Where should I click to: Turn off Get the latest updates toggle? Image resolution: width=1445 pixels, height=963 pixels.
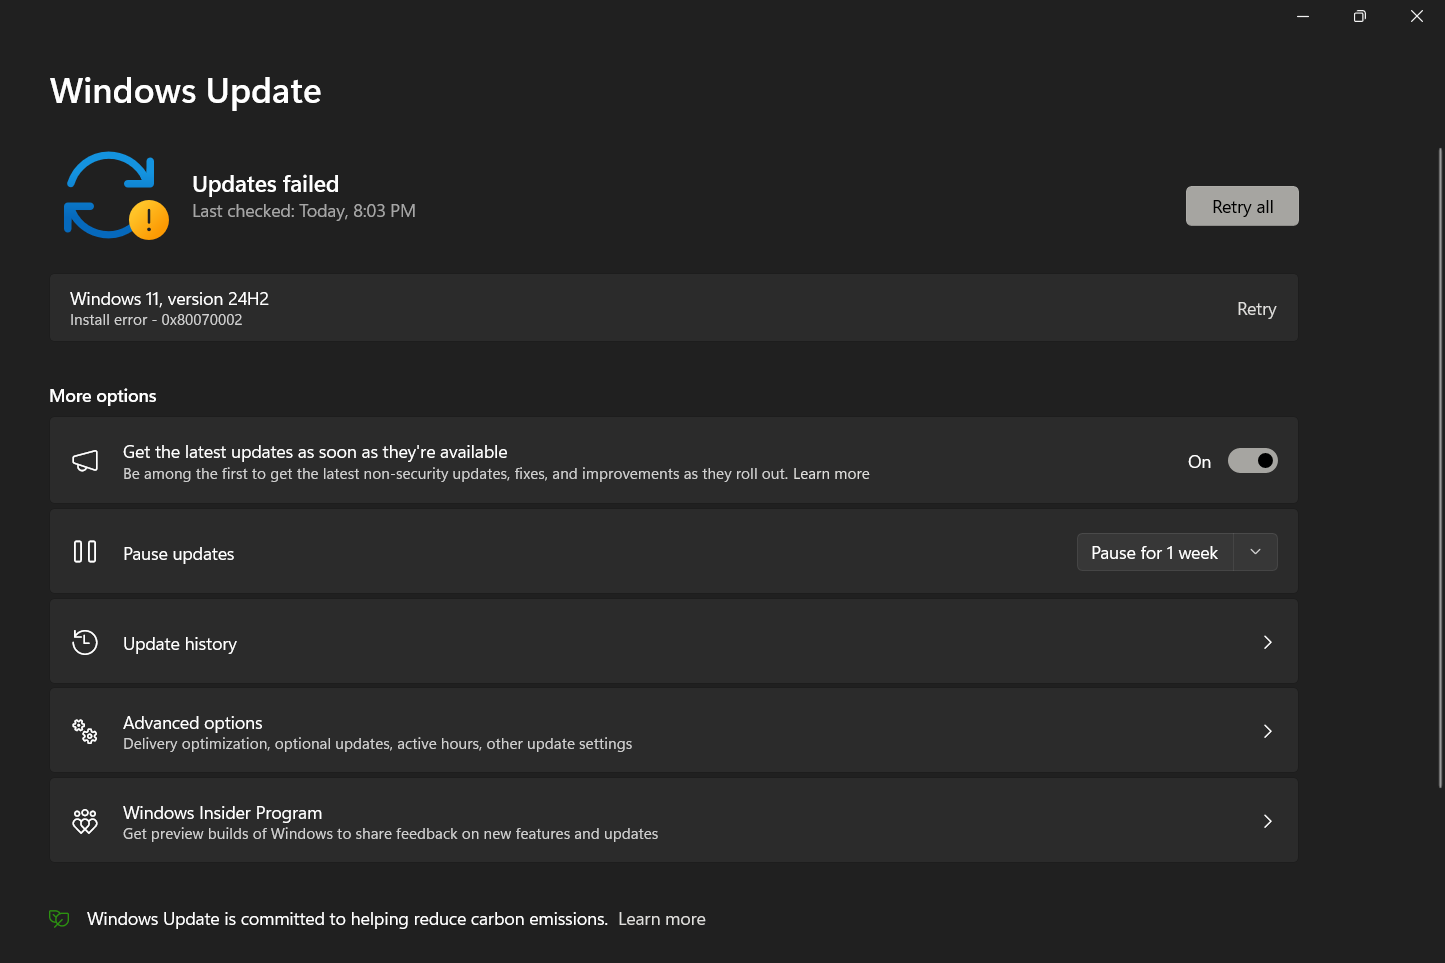(1252, 461)
